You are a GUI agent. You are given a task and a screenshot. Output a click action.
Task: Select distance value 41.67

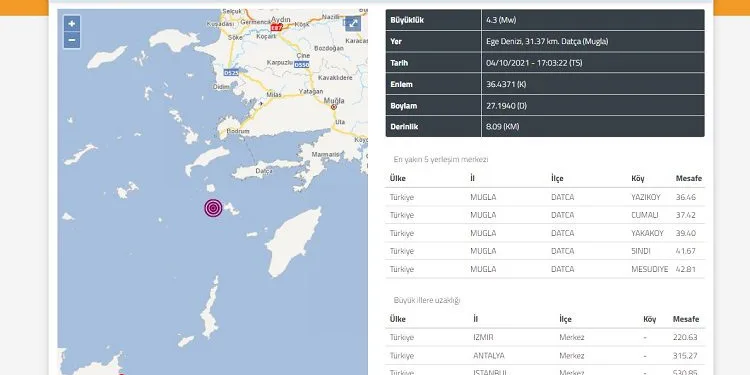(x=685, y=251)
